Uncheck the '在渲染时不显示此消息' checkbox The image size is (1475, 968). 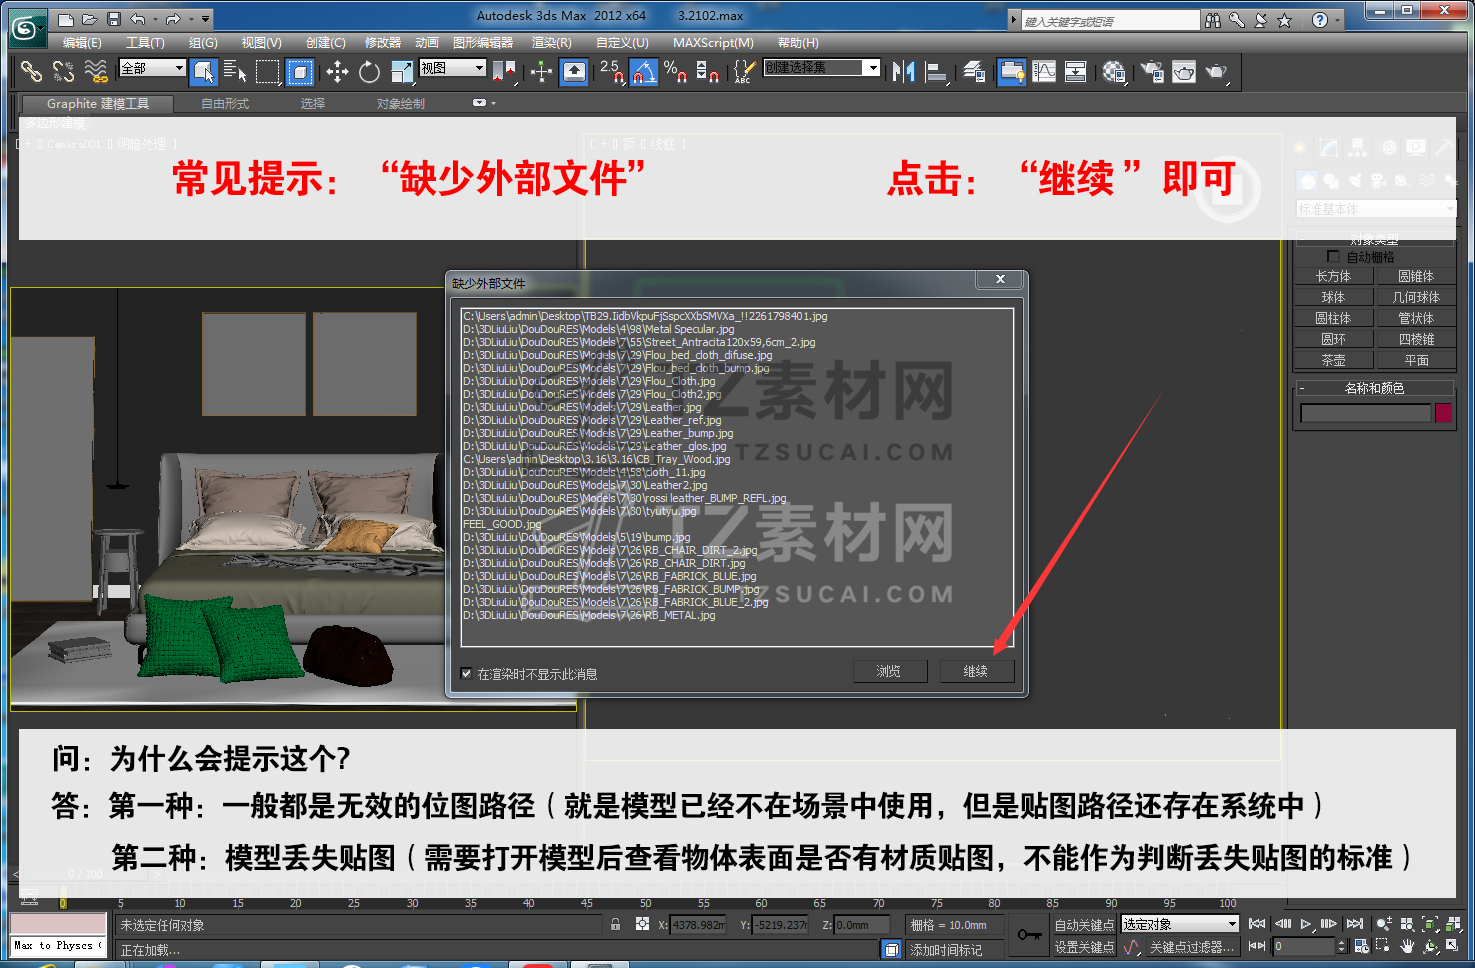[466, 673]
